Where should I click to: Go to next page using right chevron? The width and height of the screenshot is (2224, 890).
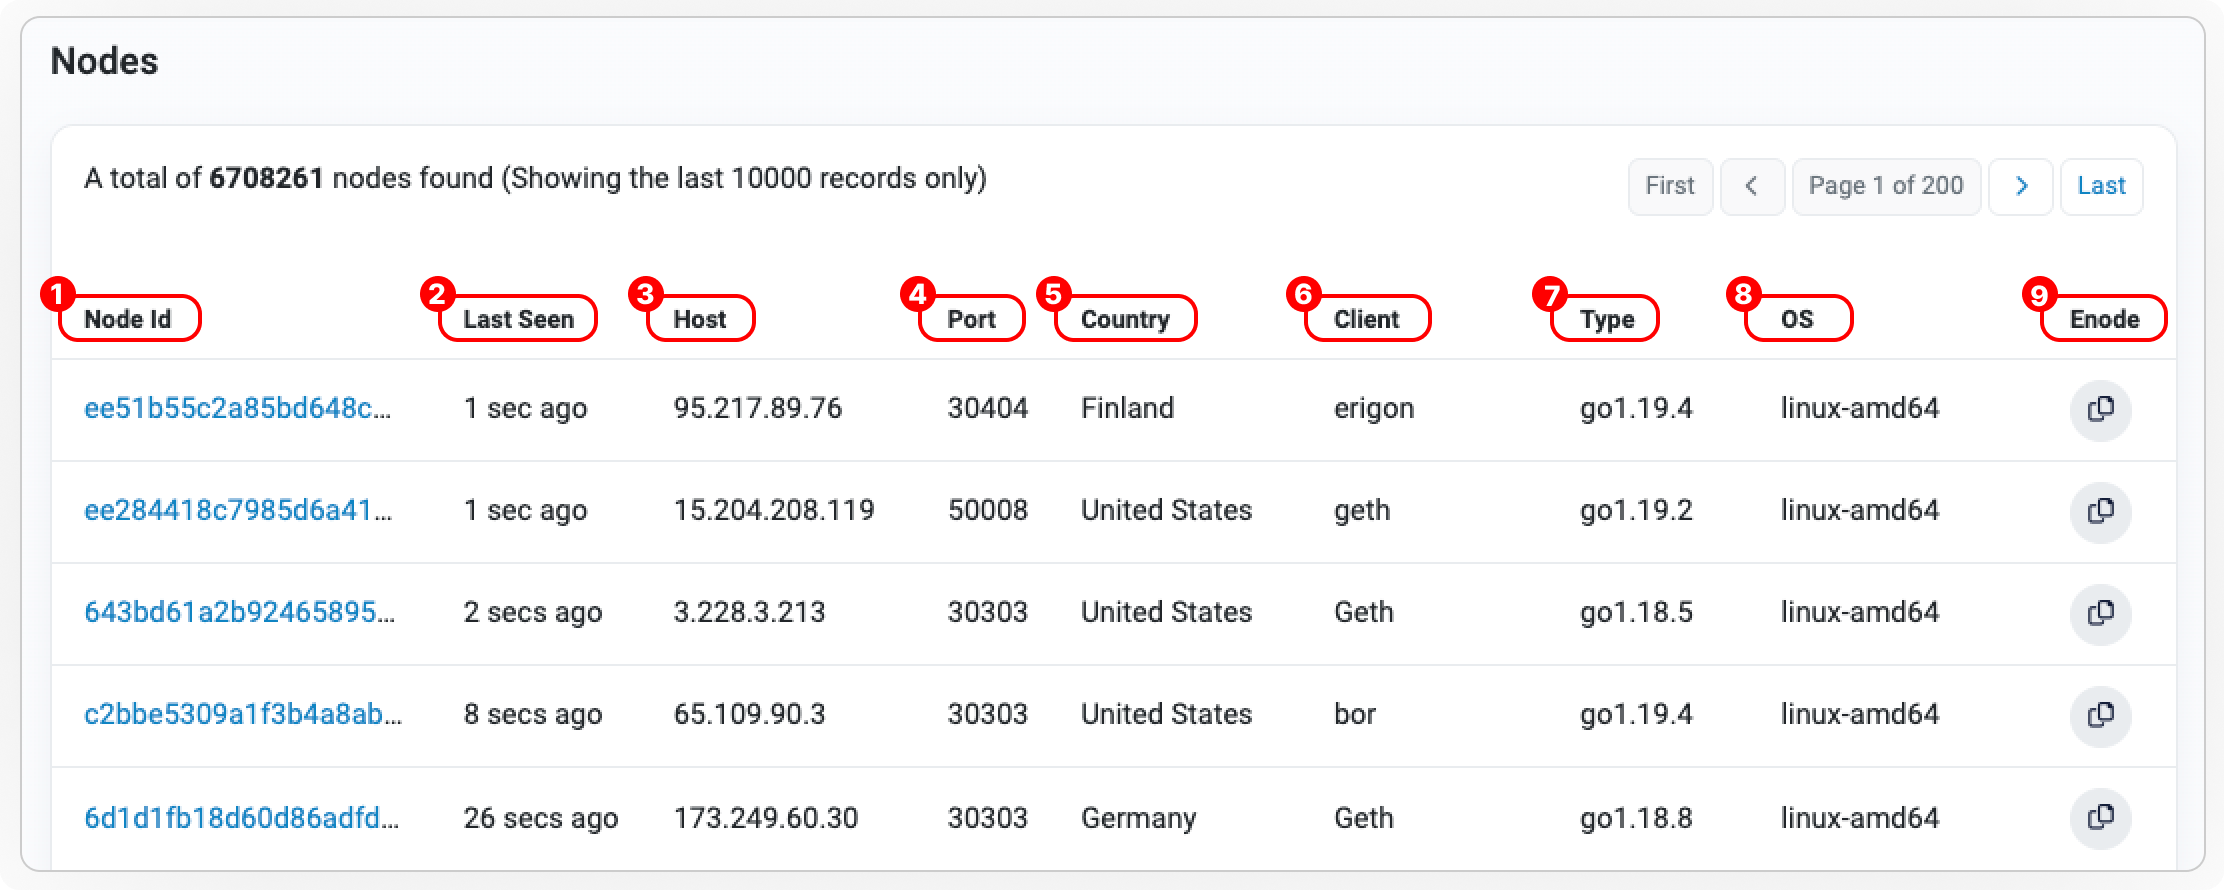[x=2020, y=186]
